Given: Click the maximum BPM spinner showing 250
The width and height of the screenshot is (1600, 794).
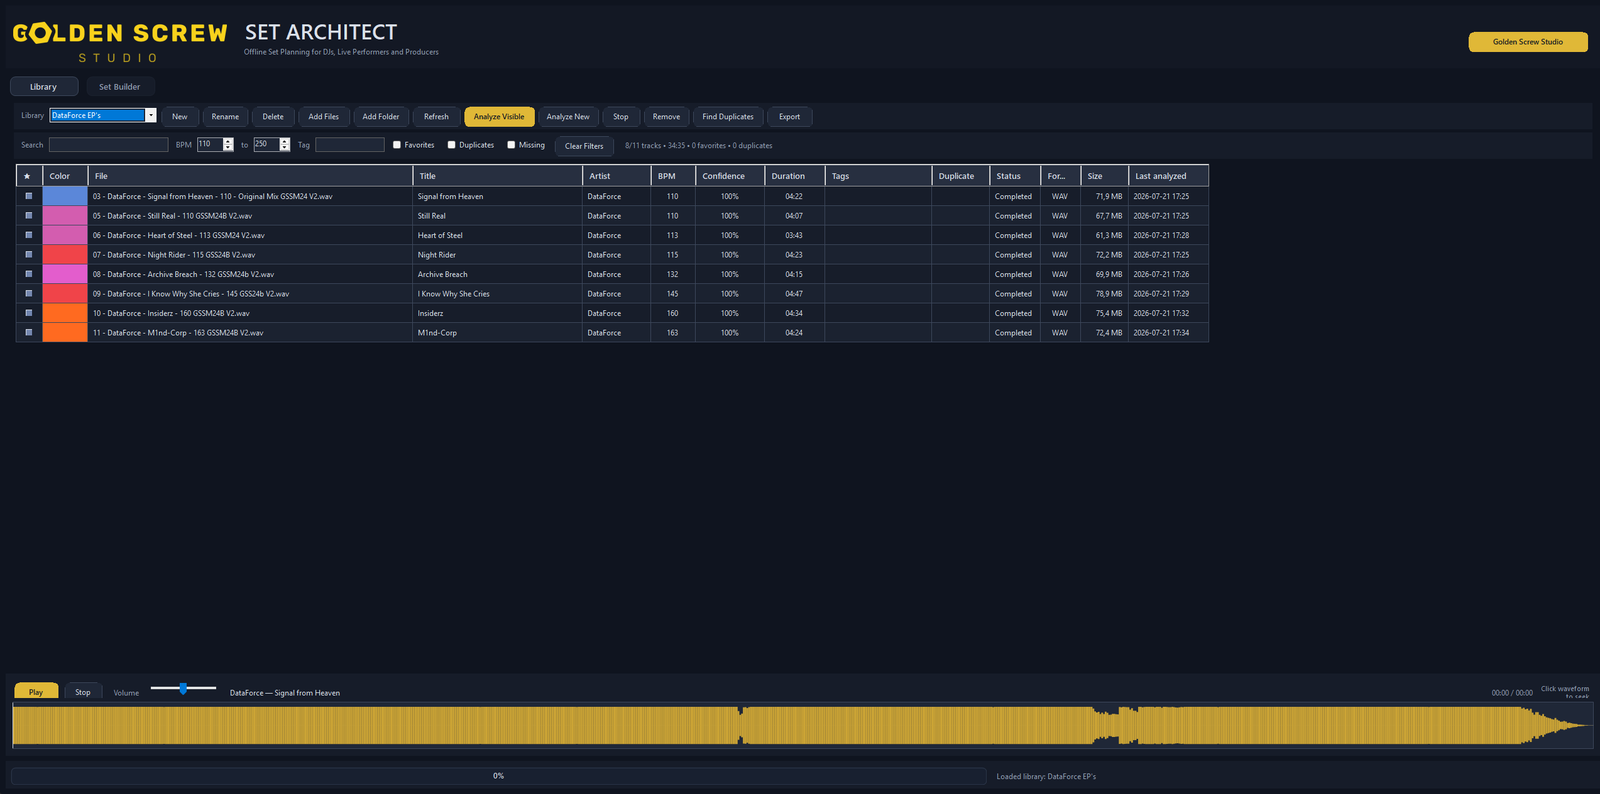Looking at the screenshot, I should (x=271, y=144).
